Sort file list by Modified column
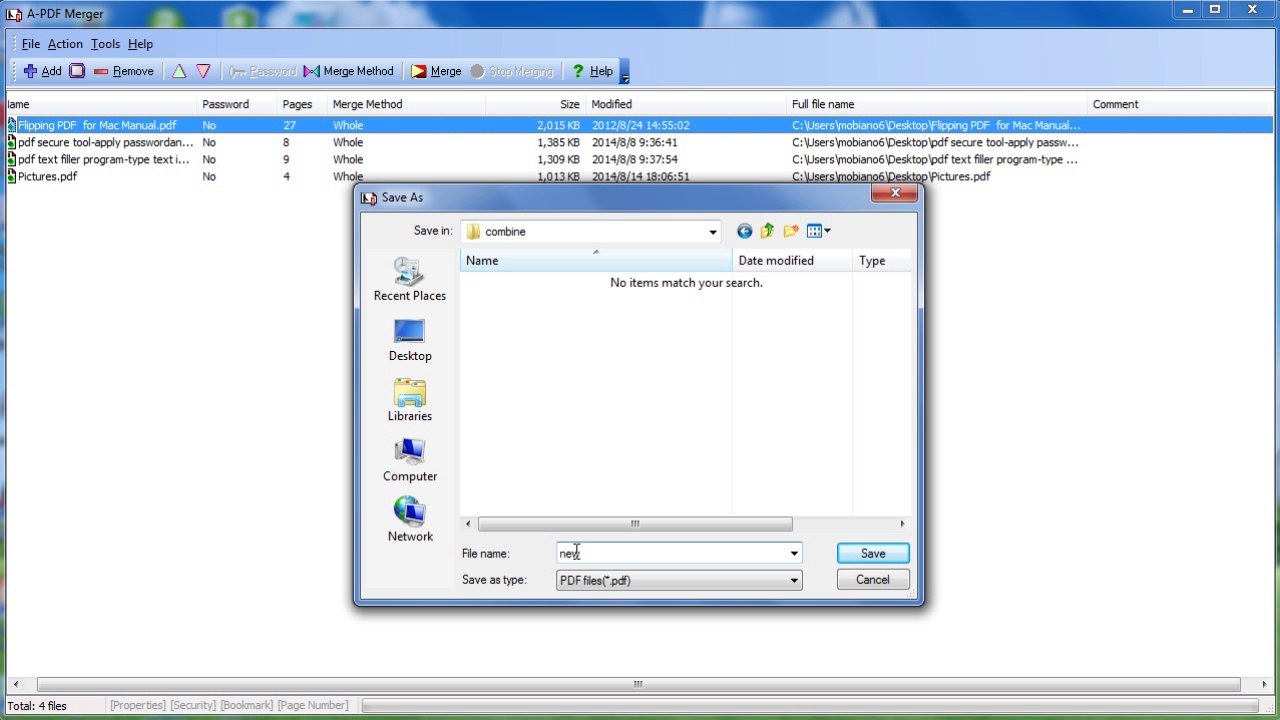The height and width of the screenshot is (720, 1280). pyautogui.click(x=687, y=104)
